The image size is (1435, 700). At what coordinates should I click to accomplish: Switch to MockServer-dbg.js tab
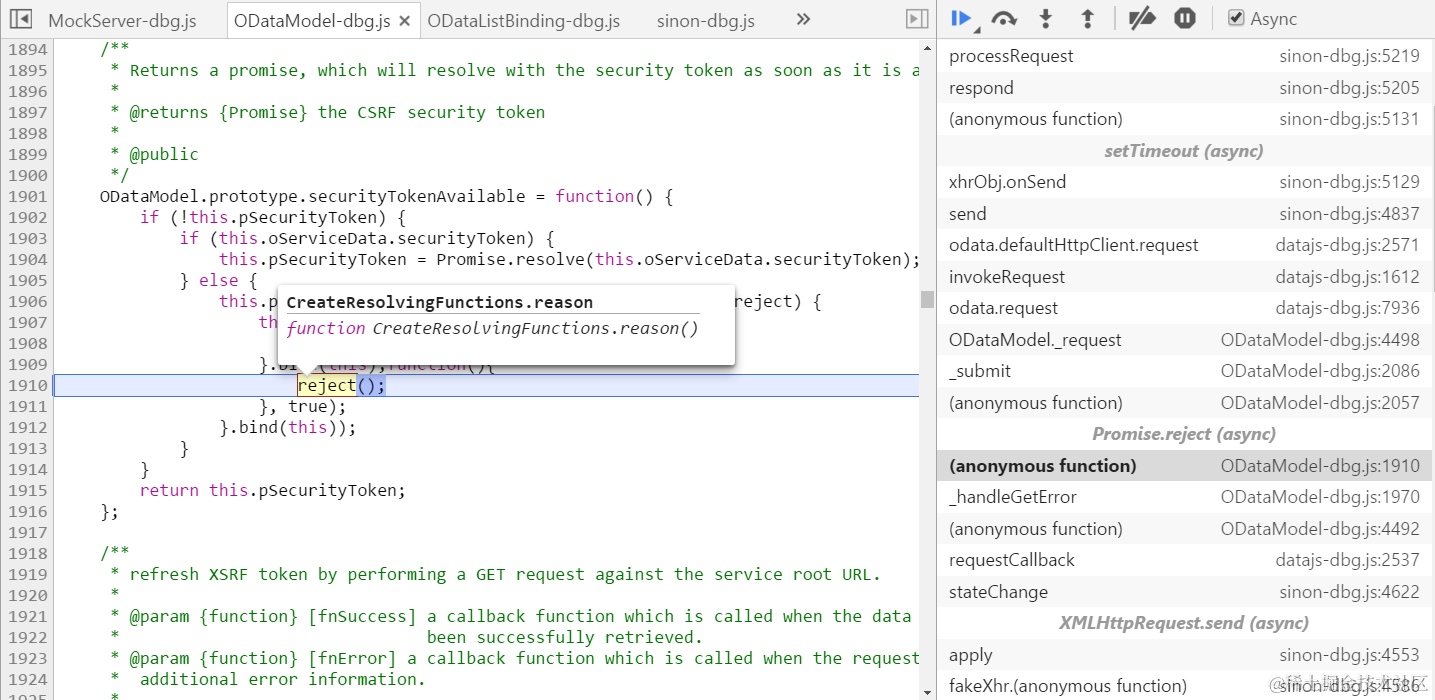pos(122,20)
